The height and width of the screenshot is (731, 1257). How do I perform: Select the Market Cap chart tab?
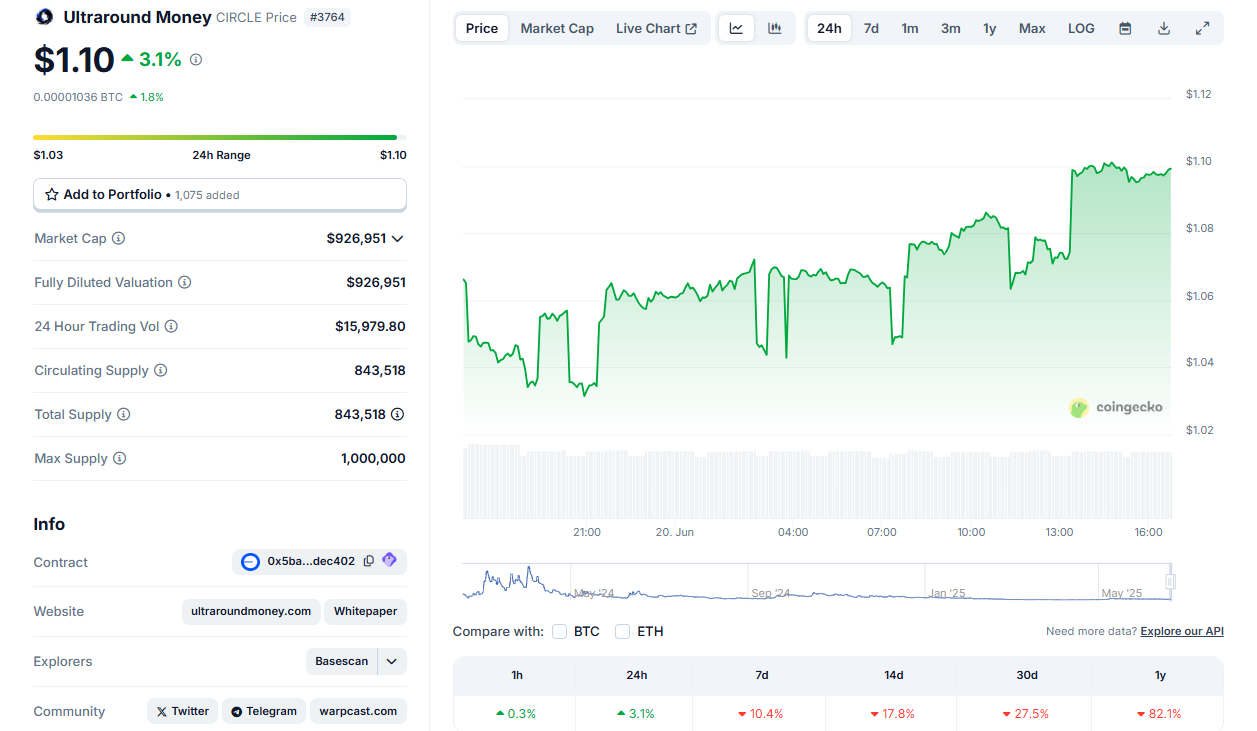557,28
